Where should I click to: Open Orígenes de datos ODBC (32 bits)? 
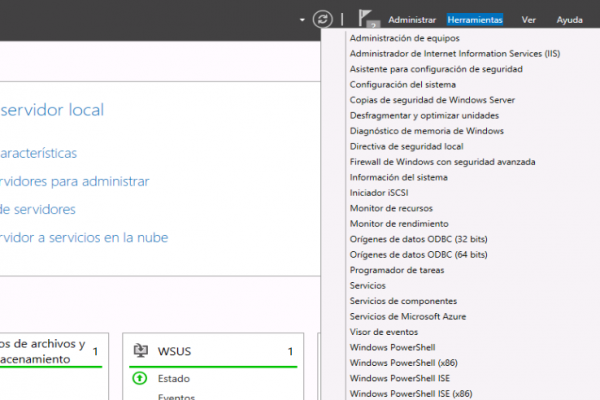(x=418, y=239)
